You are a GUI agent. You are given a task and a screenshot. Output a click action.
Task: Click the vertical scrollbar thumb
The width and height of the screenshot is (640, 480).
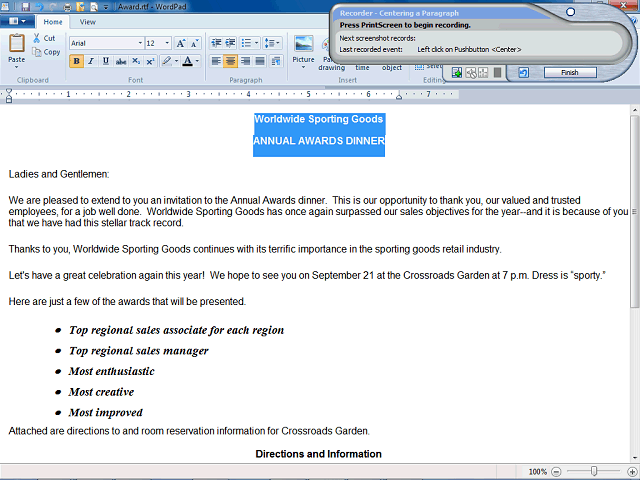click(634, 211)
